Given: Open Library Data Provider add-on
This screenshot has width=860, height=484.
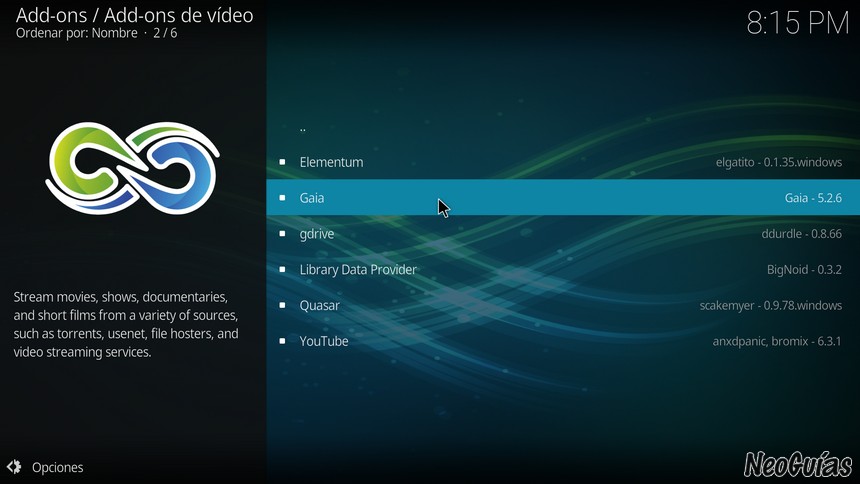Looking at the screenshot, I should [563, 269].
